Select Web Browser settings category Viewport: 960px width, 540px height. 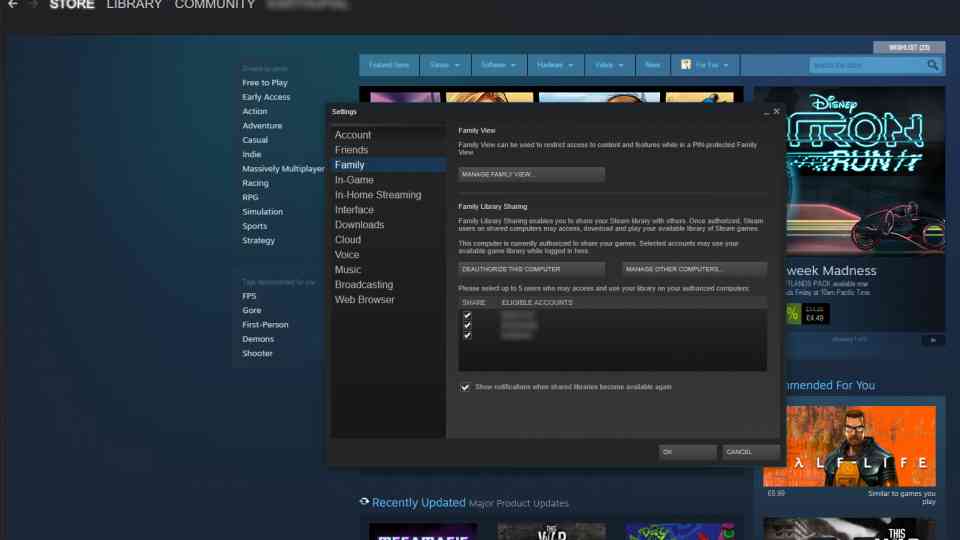tap(388, 300)
